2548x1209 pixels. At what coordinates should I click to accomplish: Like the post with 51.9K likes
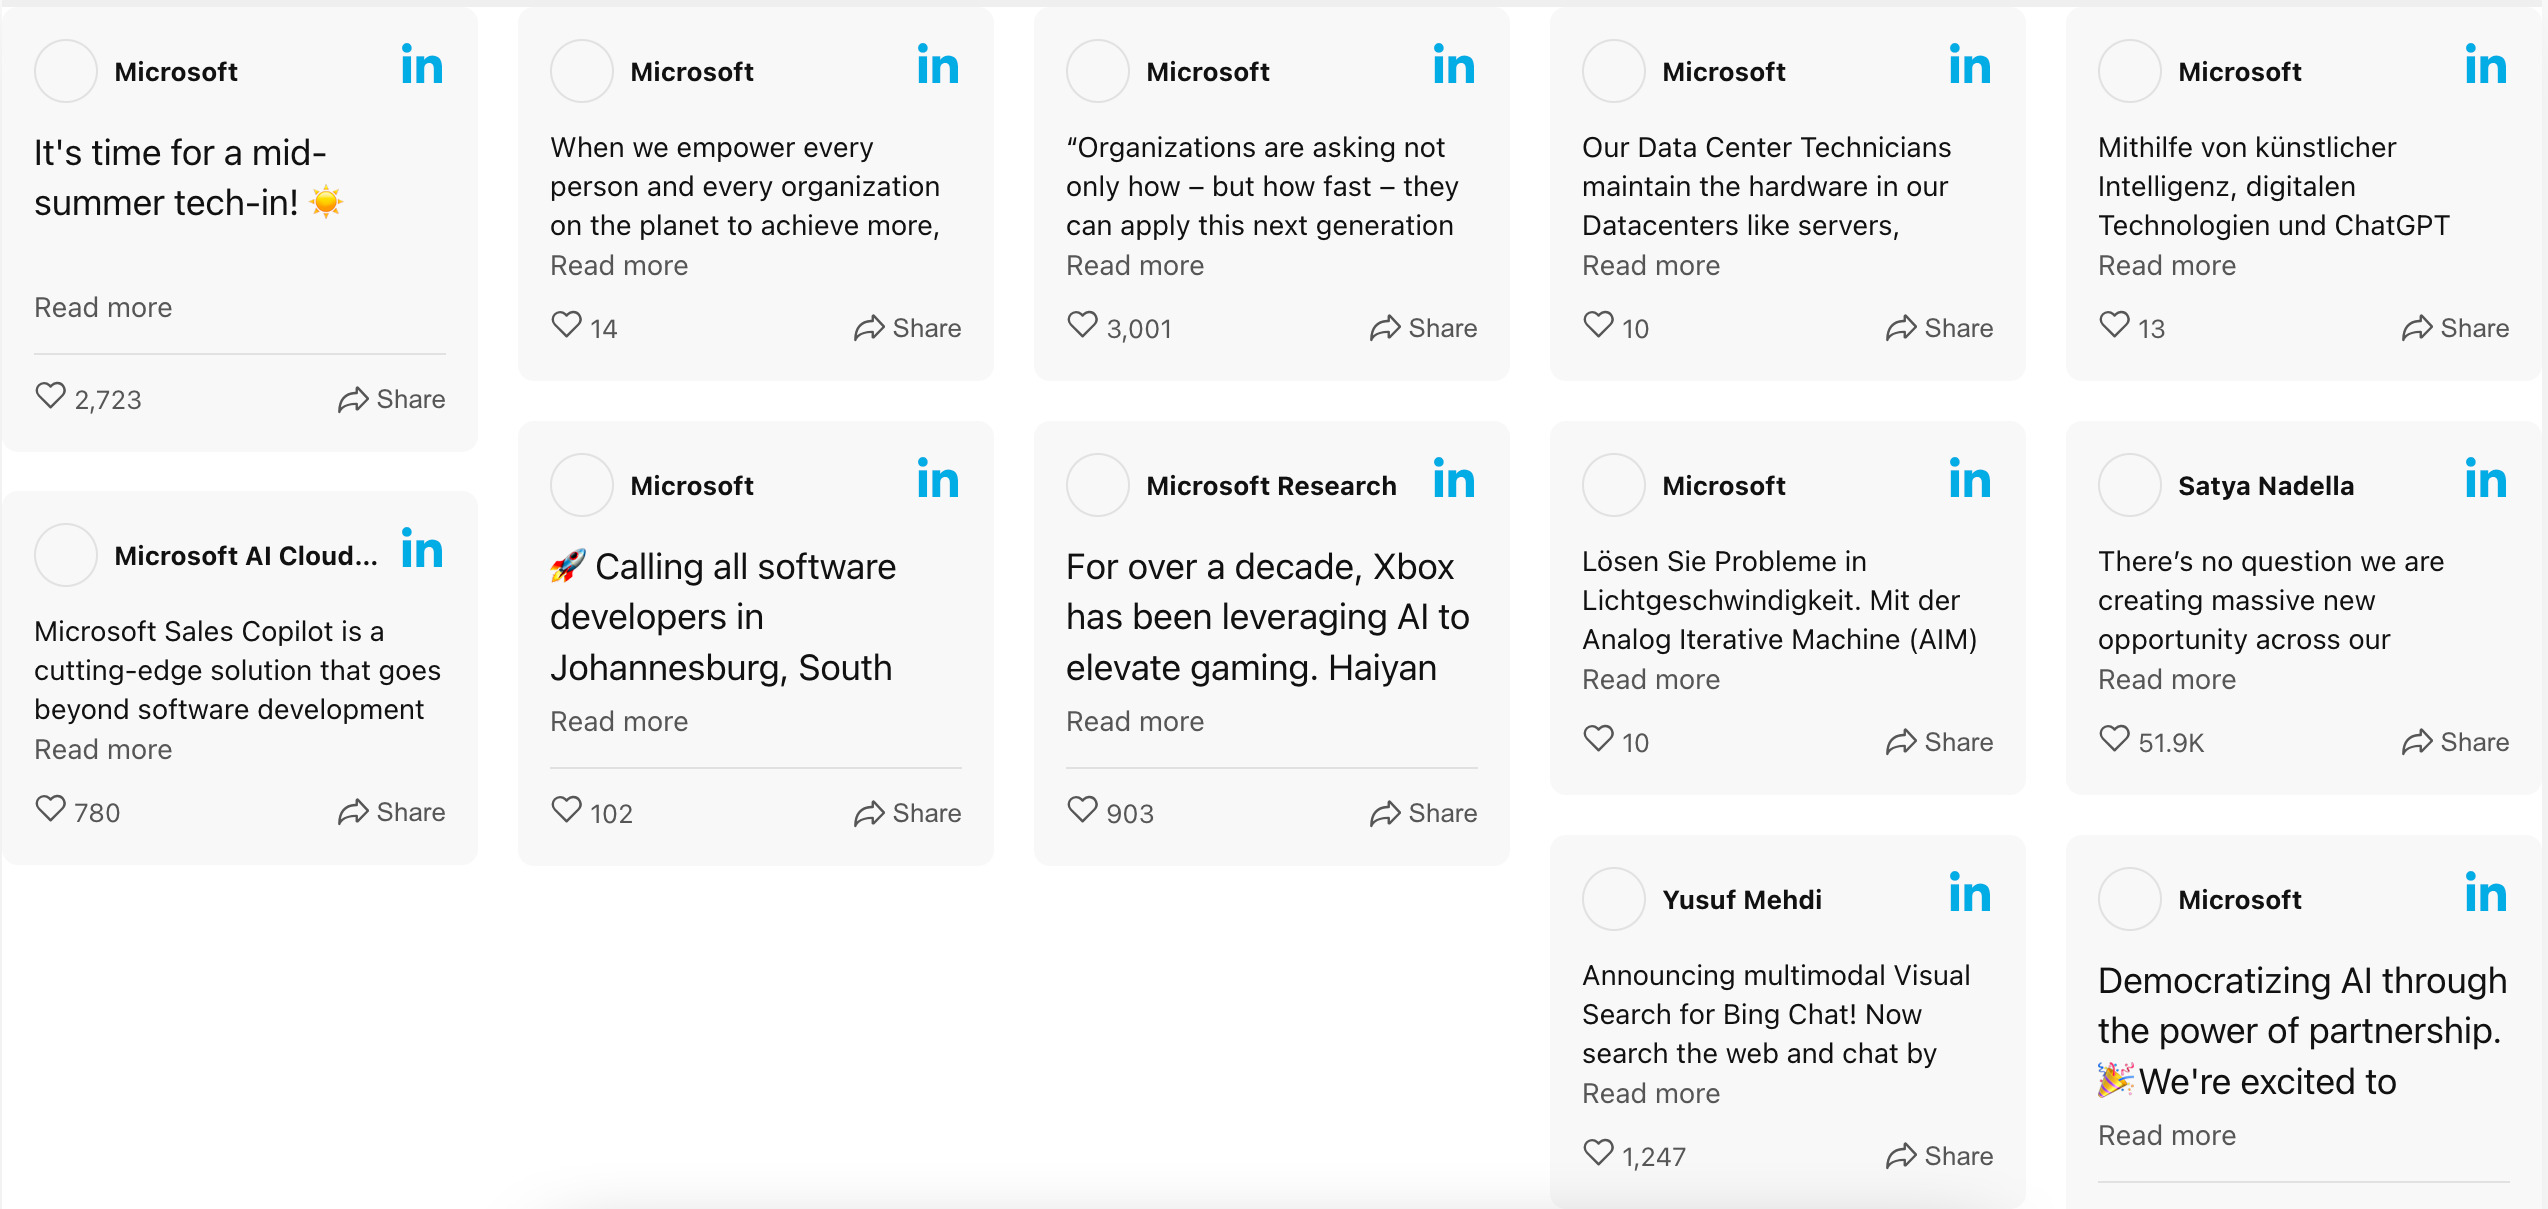pos(2114,739)
